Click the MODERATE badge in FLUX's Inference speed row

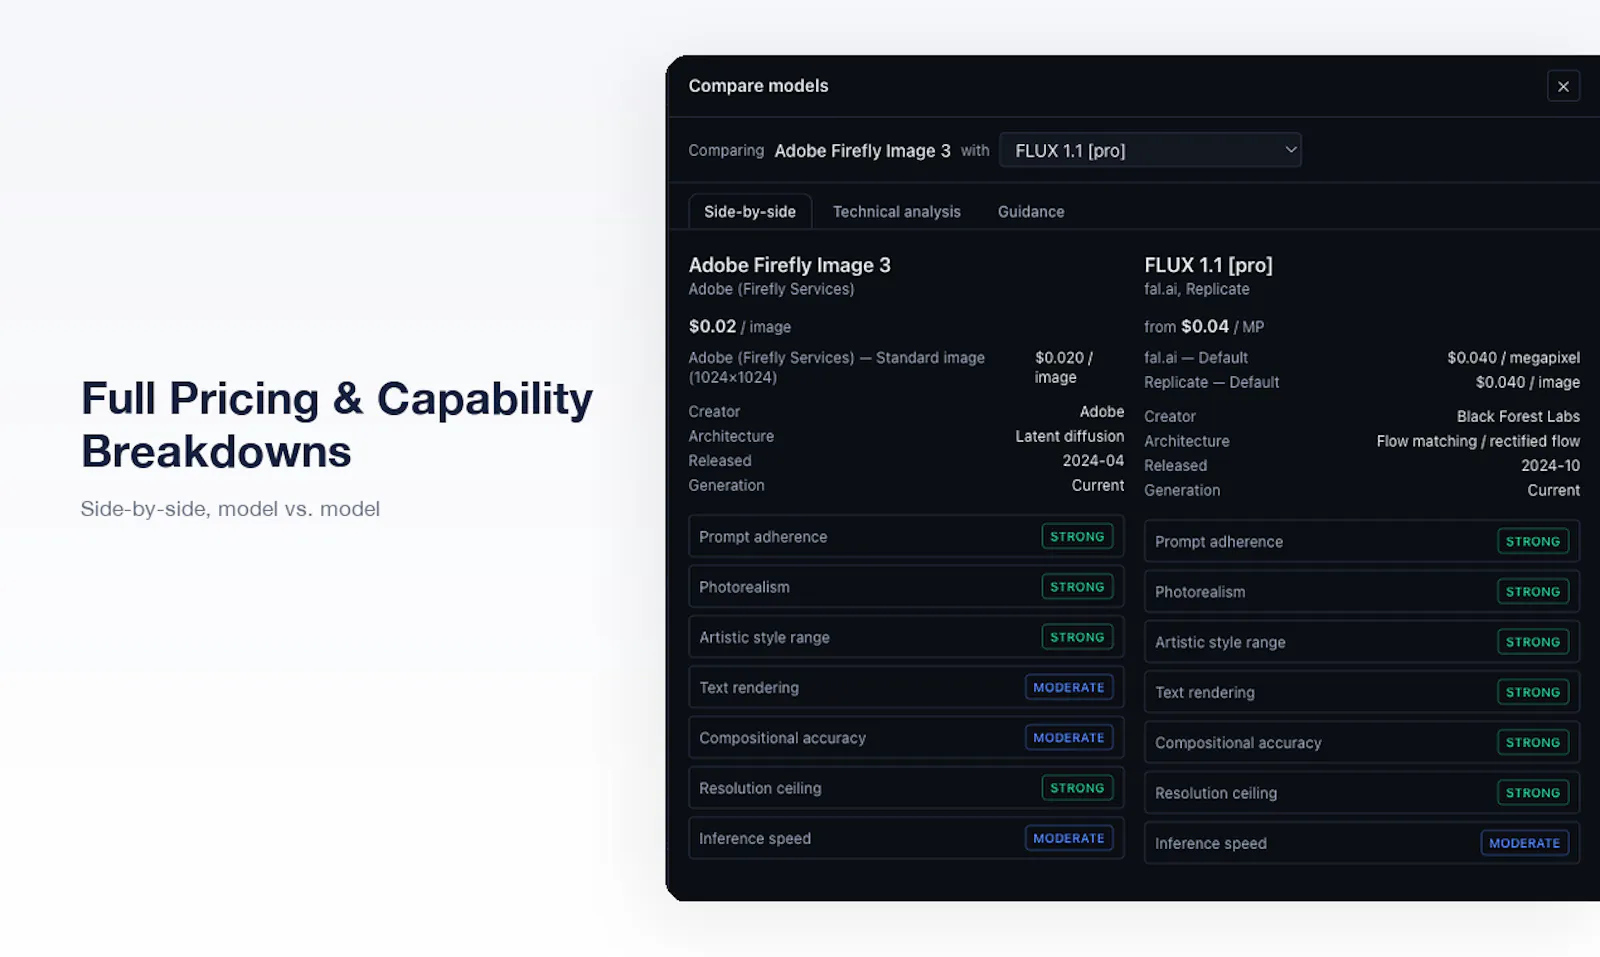tap(1525, 843)
